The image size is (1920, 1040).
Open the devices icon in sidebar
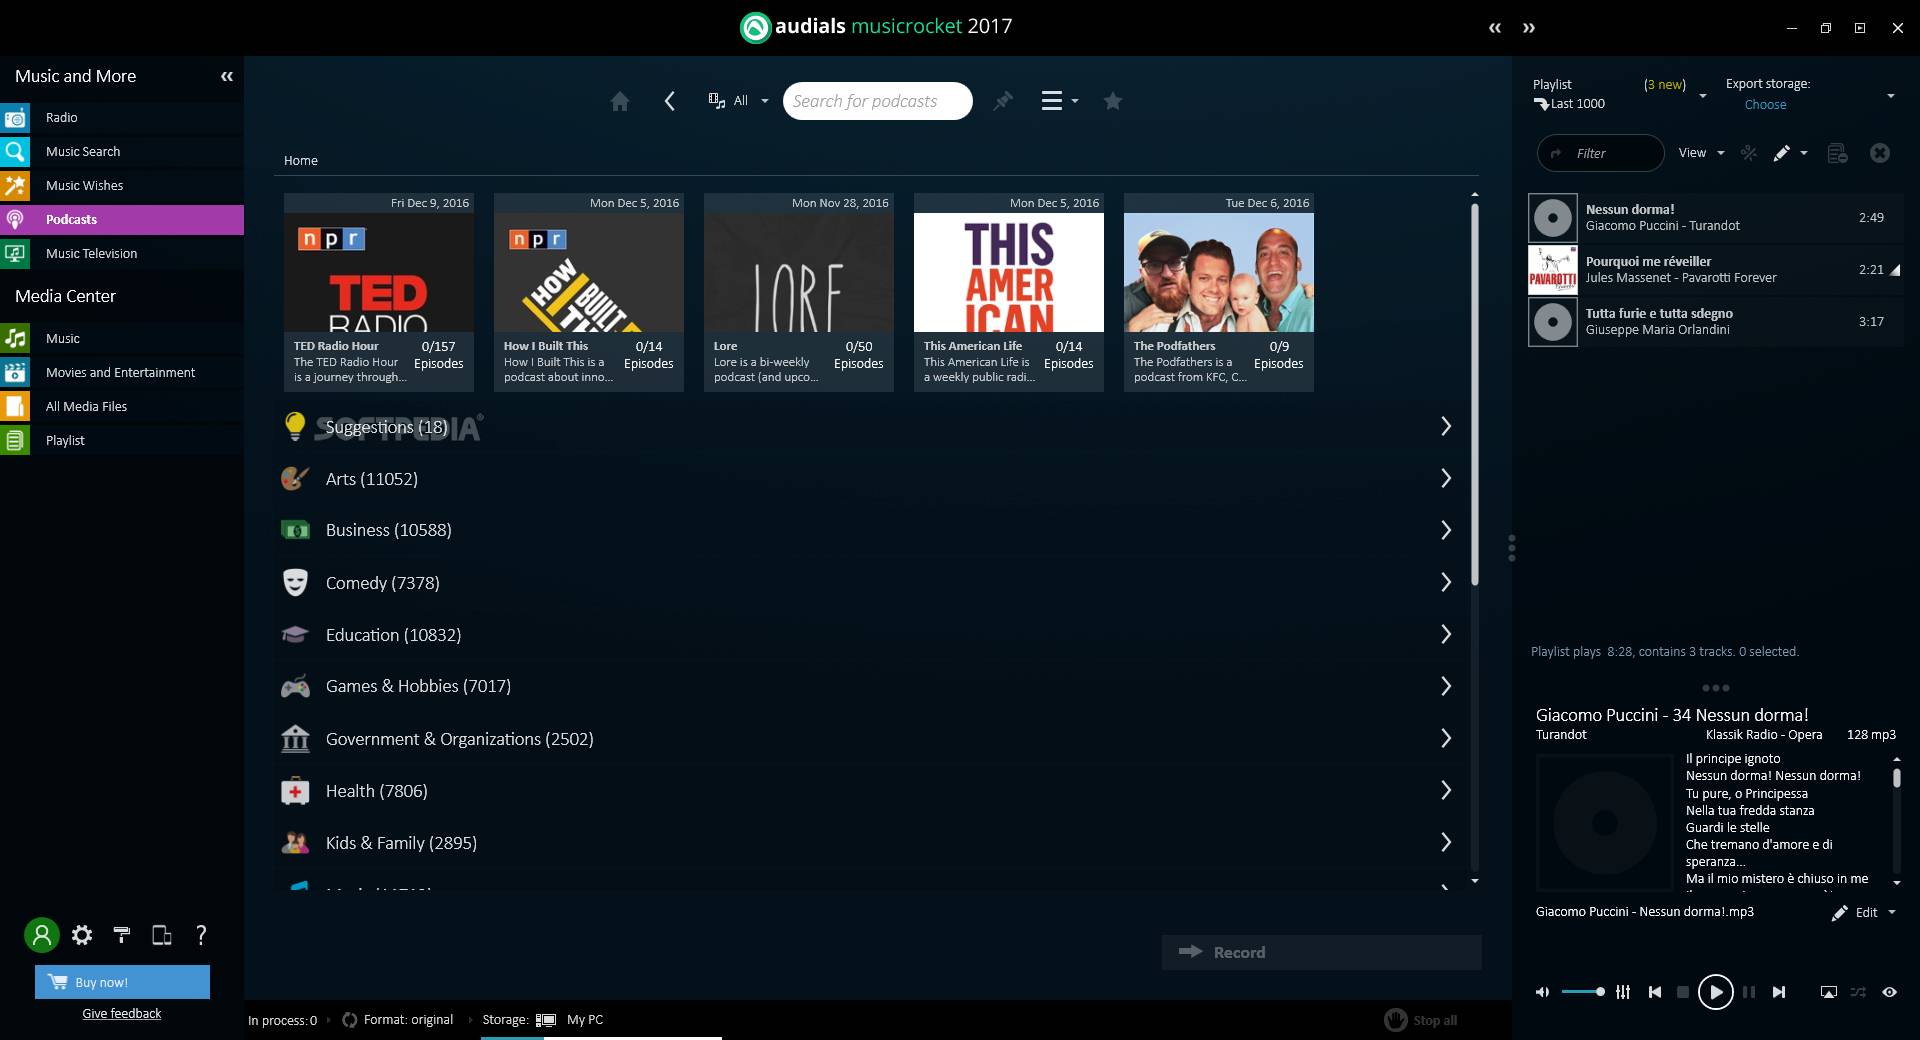click(161, 935)
